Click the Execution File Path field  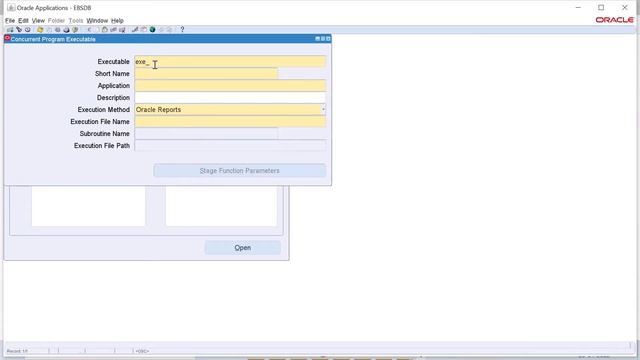click(230, 145)
